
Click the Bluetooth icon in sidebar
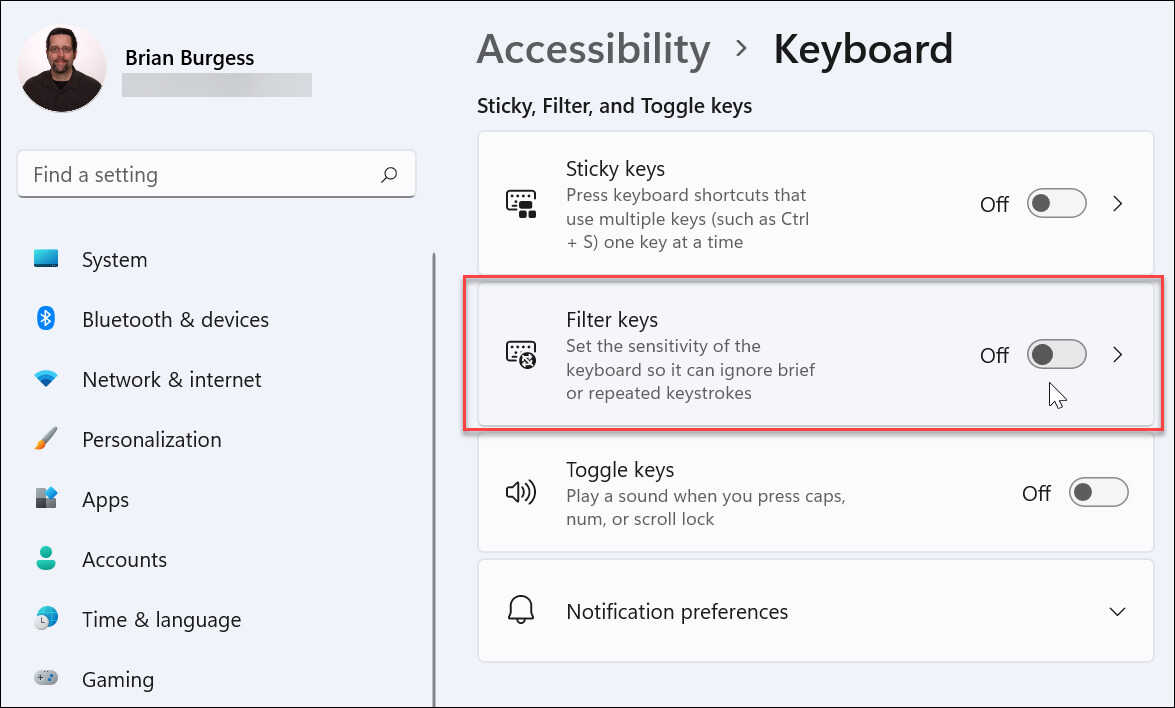(46, 319)
